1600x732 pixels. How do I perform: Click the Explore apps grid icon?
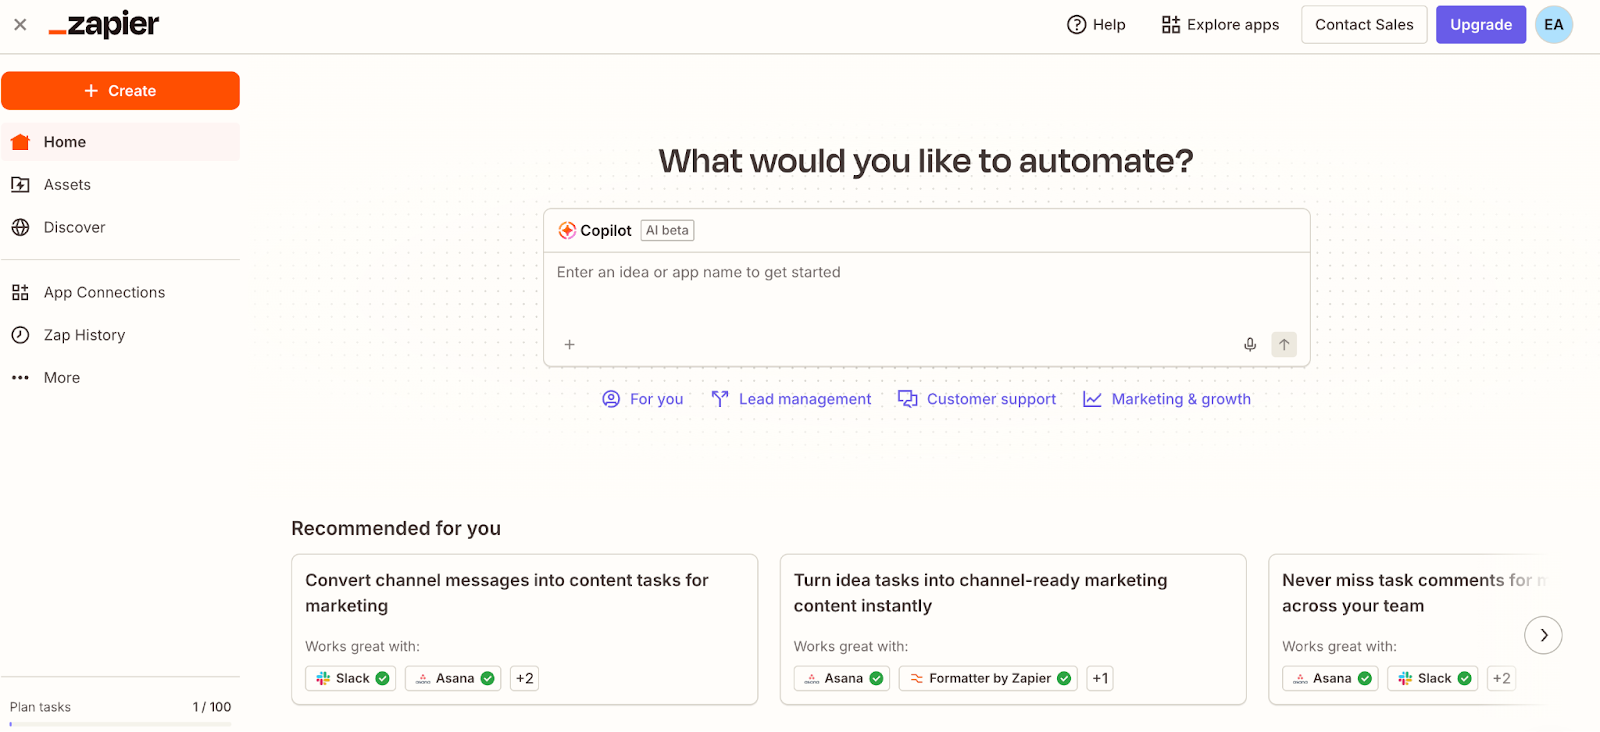tap(1170, 25)
